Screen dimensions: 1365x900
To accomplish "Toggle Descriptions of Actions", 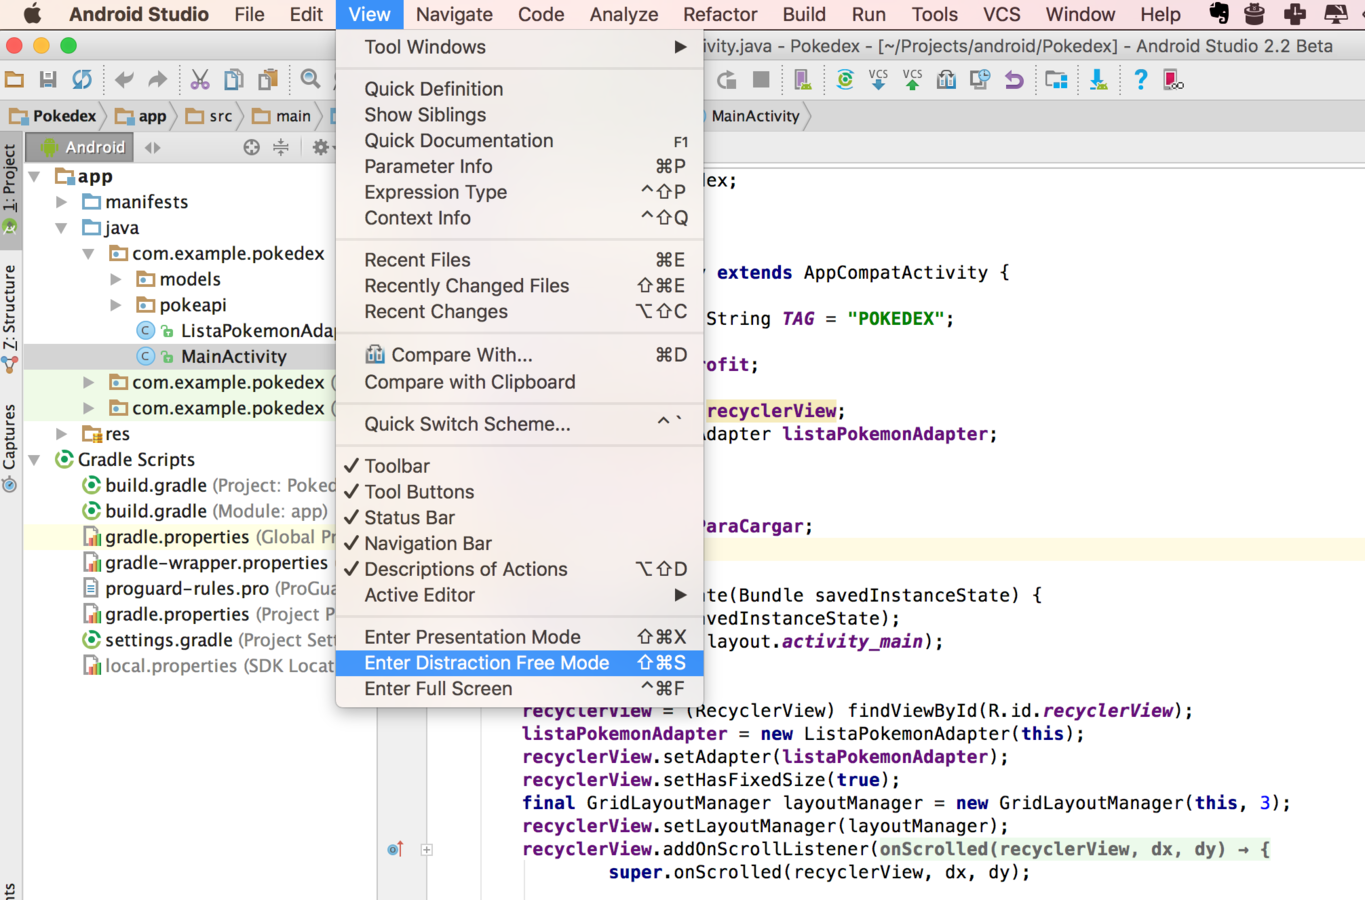I will (520, 569).
